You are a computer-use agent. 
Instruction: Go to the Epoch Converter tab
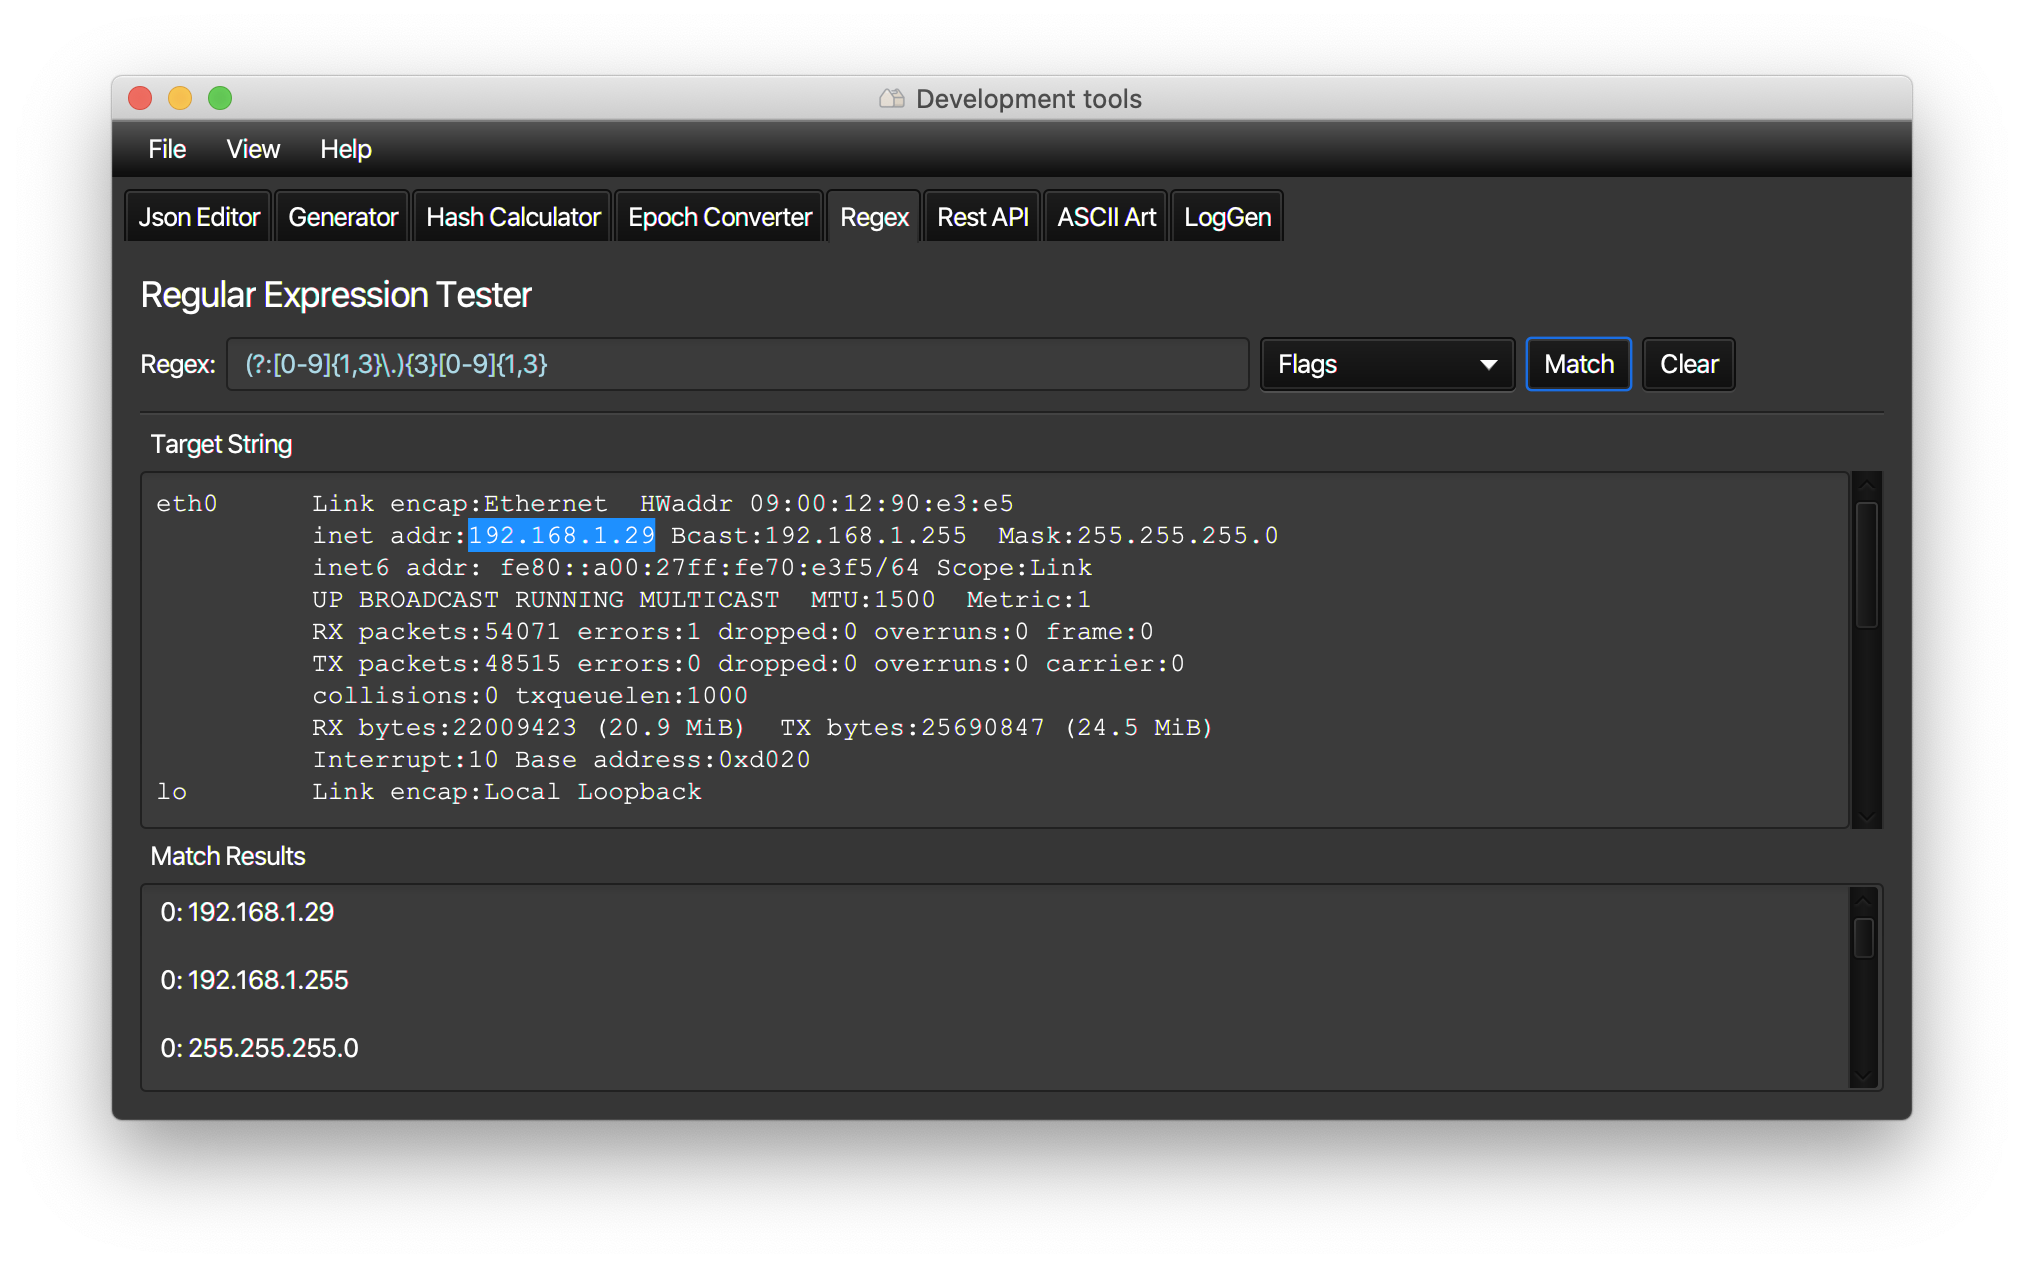click(x=719, y=217)
